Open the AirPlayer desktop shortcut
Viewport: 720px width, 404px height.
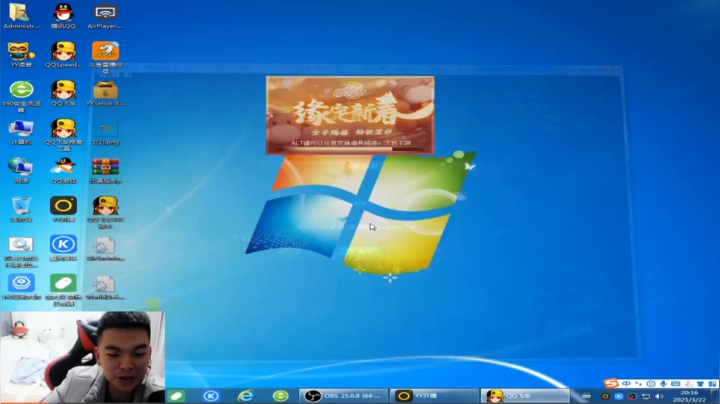pyautogui.click(x=105, y=16)
